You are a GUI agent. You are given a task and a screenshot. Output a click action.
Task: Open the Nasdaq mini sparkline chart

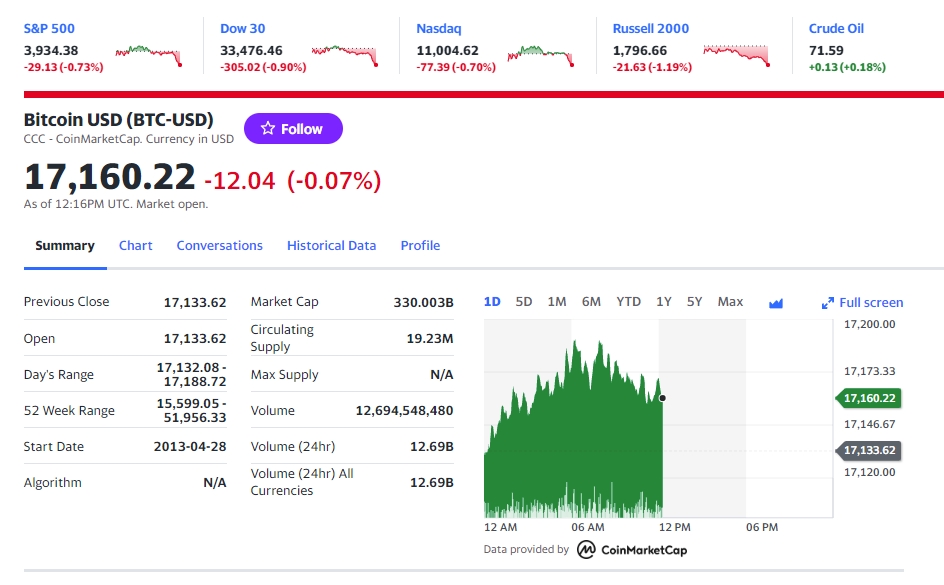(541, 55)
